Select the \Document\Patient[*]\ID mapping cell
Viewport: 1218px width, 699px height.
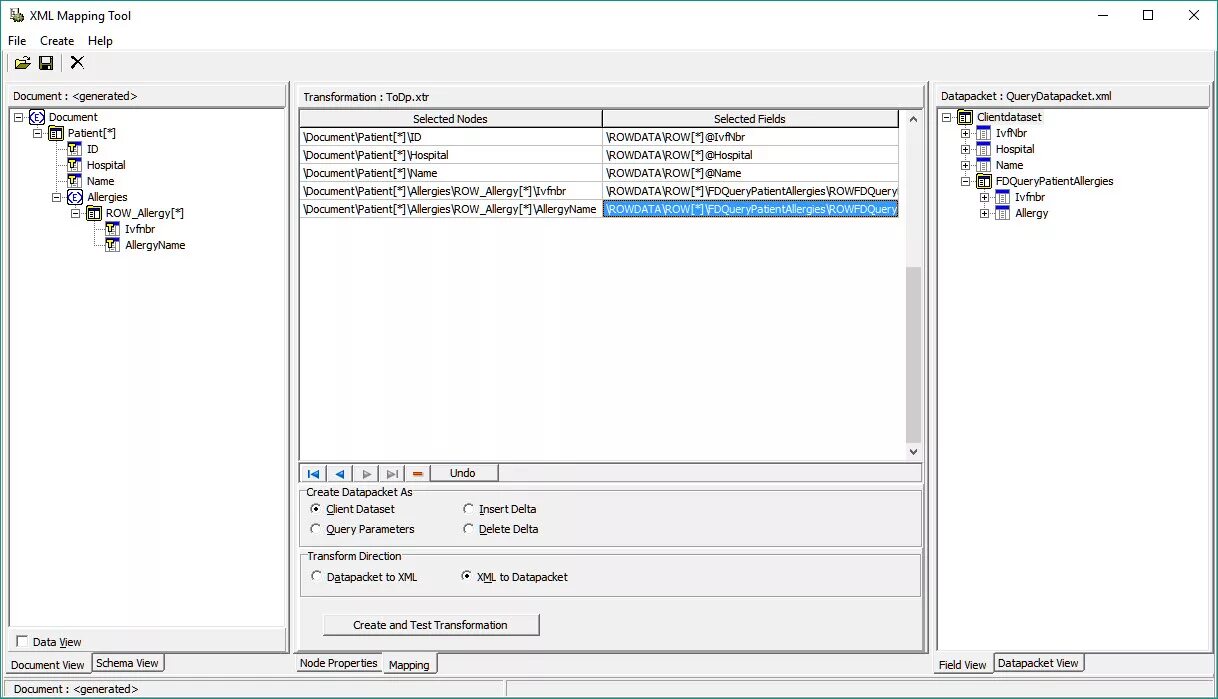(x=451, y=137)
